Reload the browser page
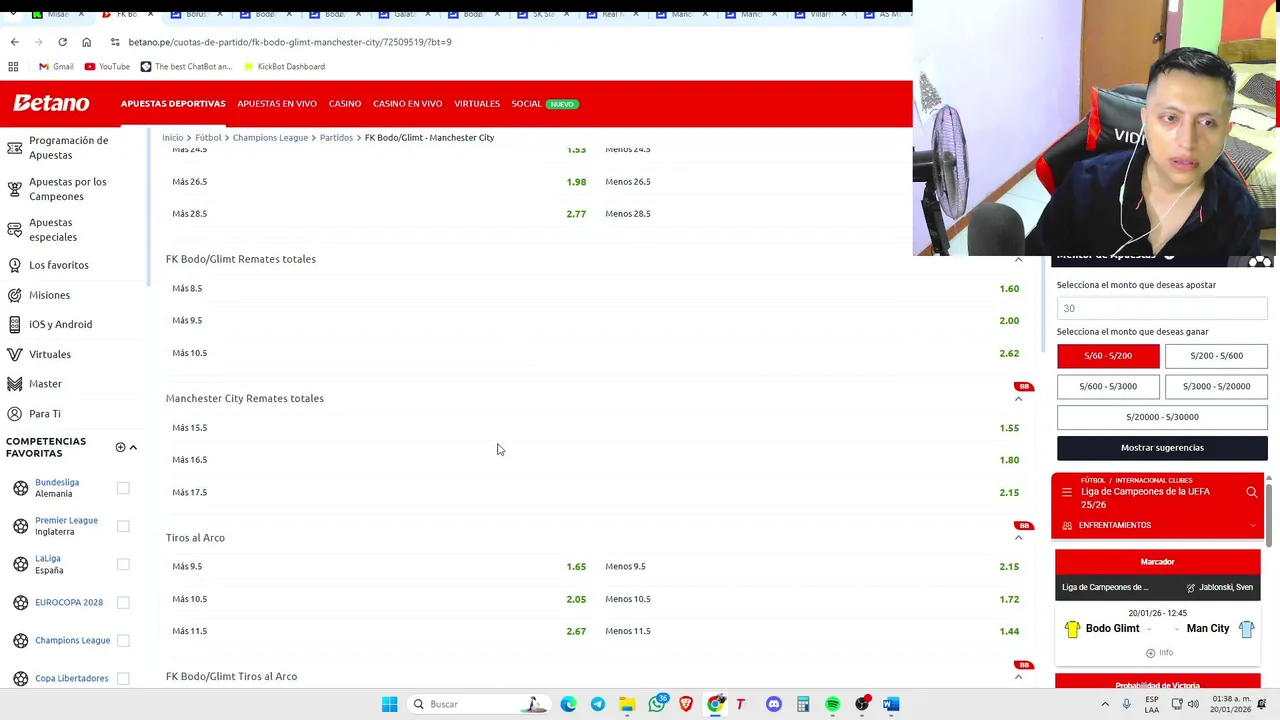This screenshot has width=1280, height=720. 62,42
